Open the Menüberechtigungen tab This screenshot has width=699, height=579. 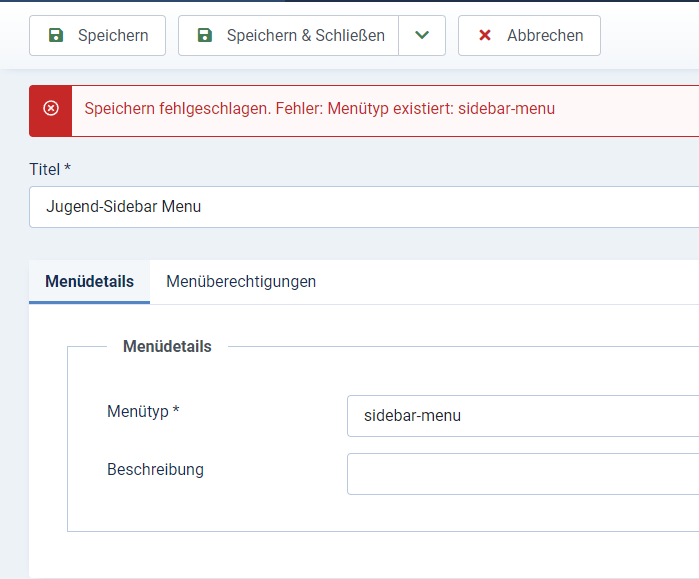(241, 282)
